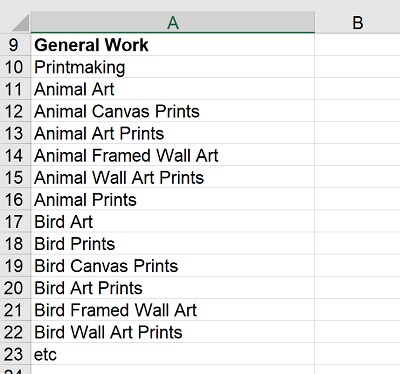
Task: Click the Animal Art Prints cell
Action: [x=173, y=133]
